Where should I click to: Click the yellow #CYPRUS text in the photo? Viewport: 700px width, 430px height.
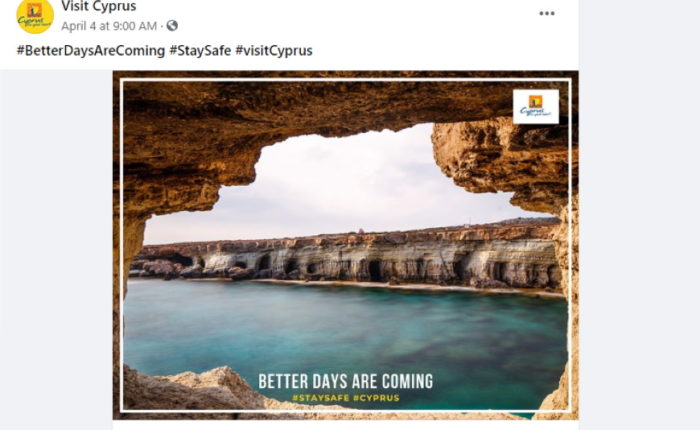[376, 398]
